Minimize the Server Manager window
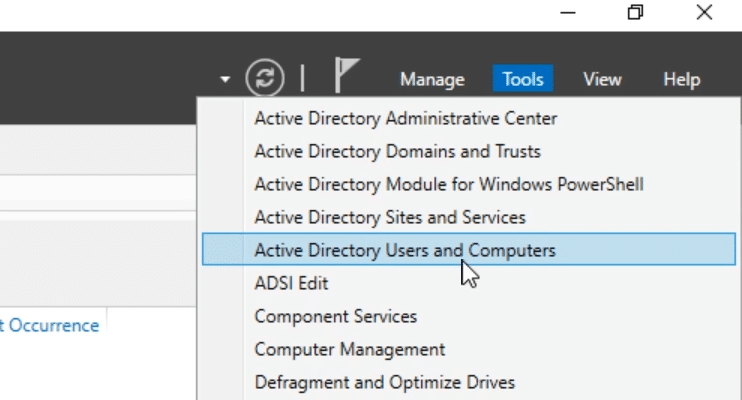This screenshot has height=400, width=742. pyautogui.click(x=567, y=13)
